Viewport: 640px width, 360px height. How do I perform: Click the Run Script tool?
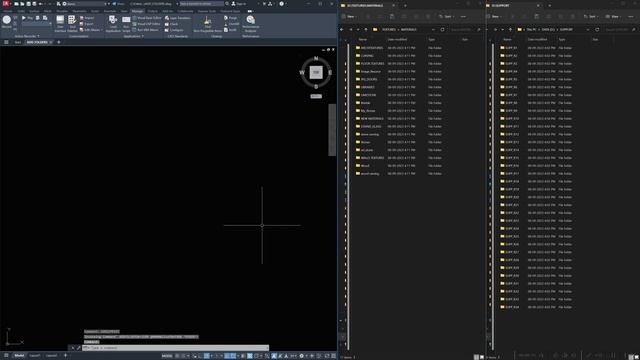point(126,24)
